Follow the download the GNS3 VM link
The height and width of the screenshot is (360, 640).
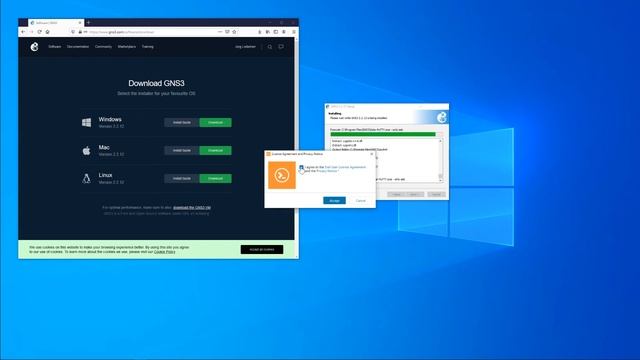click(x=192, y=208)
